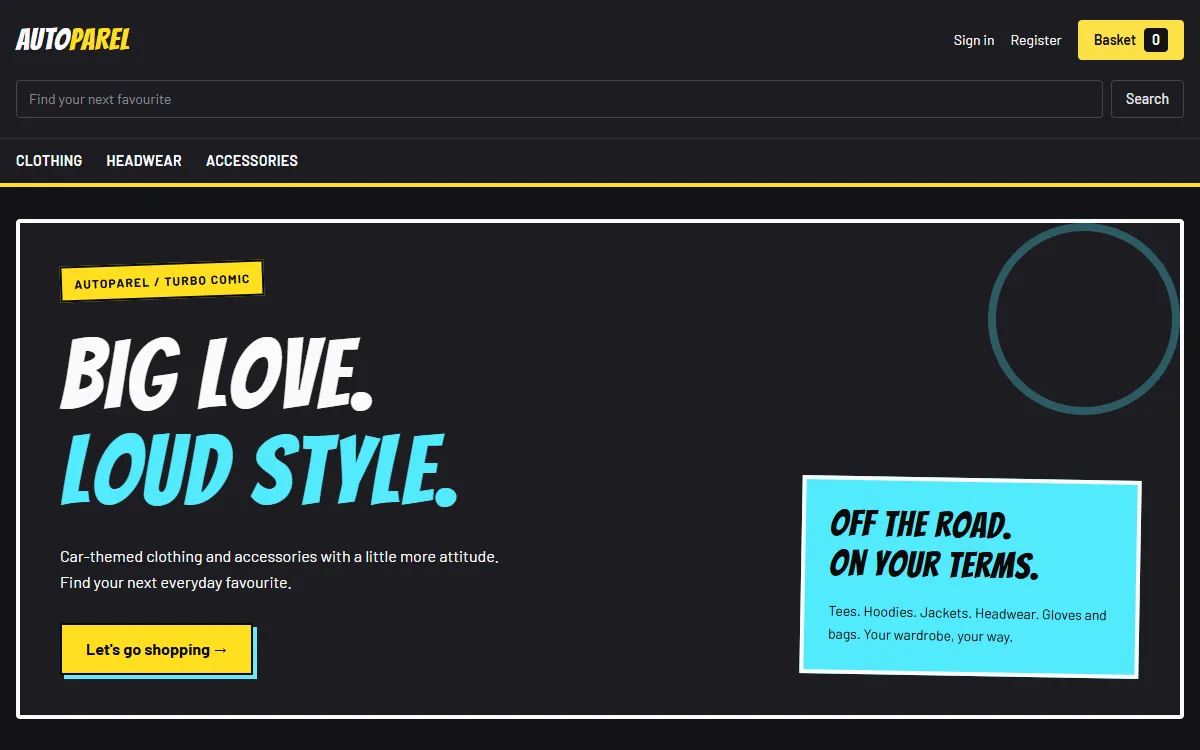Click the 'Autoparel / Turbo Comic' yellow tag
Viewport: 1200px width, 750px height.
click(x=162, y=282)
